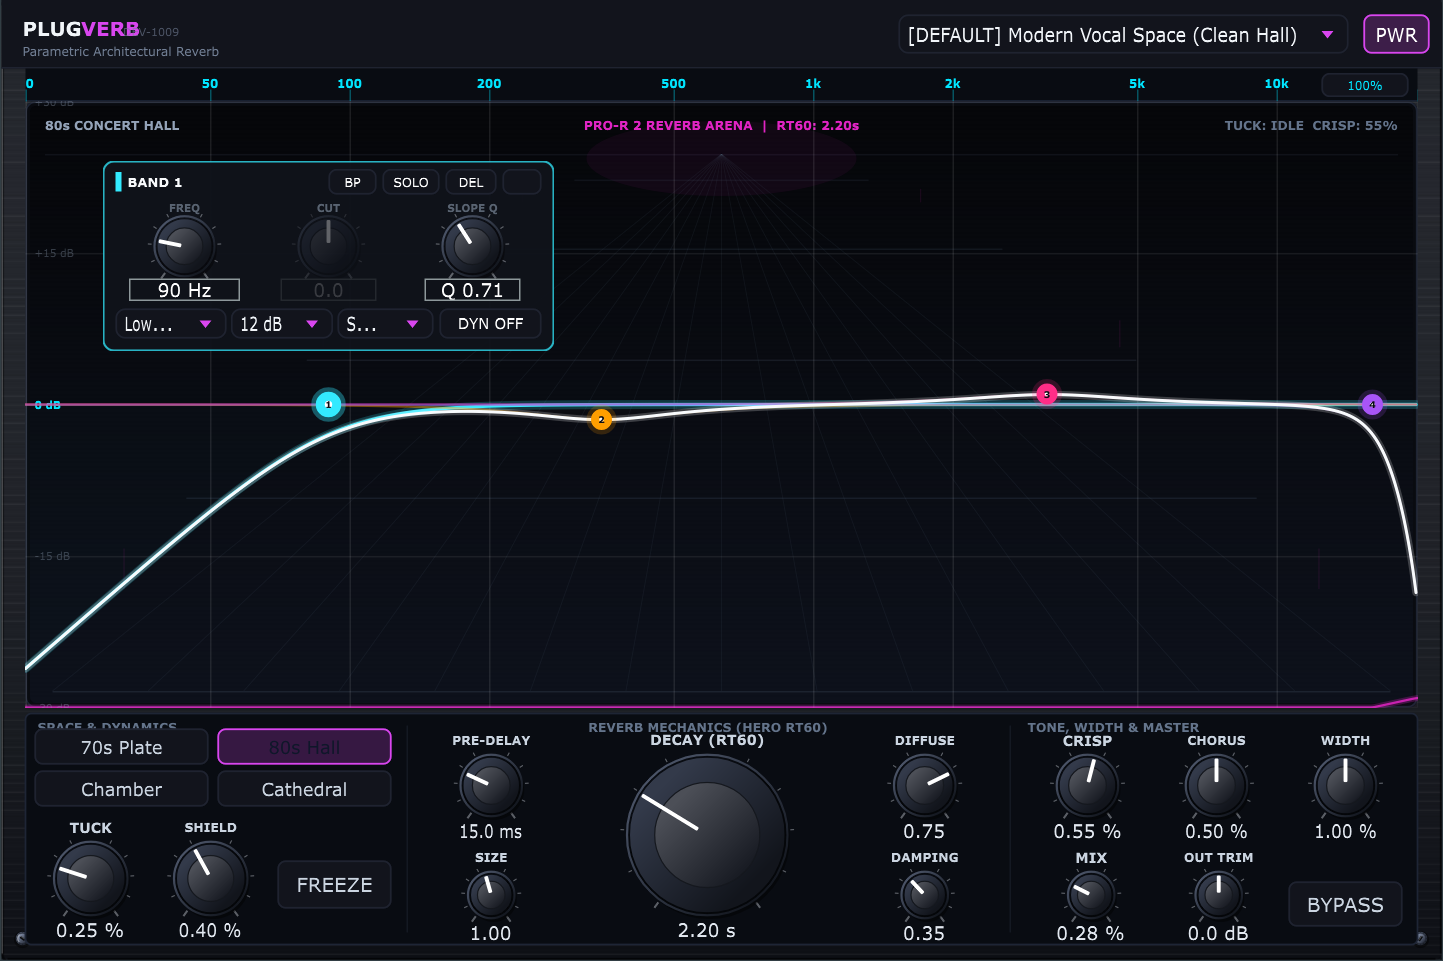Switch to the Cathedral reverb type
The width and height of the screenshot is (1443, 961).
pos(304,789)
